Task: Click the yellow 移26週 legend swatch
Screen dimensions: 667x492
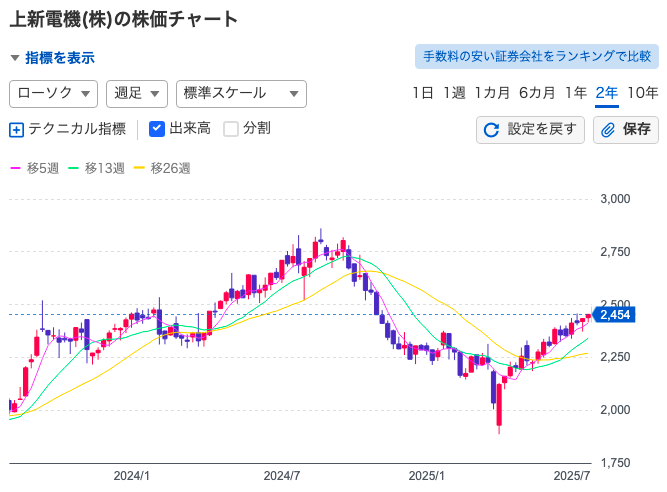Action: [140, 168]
